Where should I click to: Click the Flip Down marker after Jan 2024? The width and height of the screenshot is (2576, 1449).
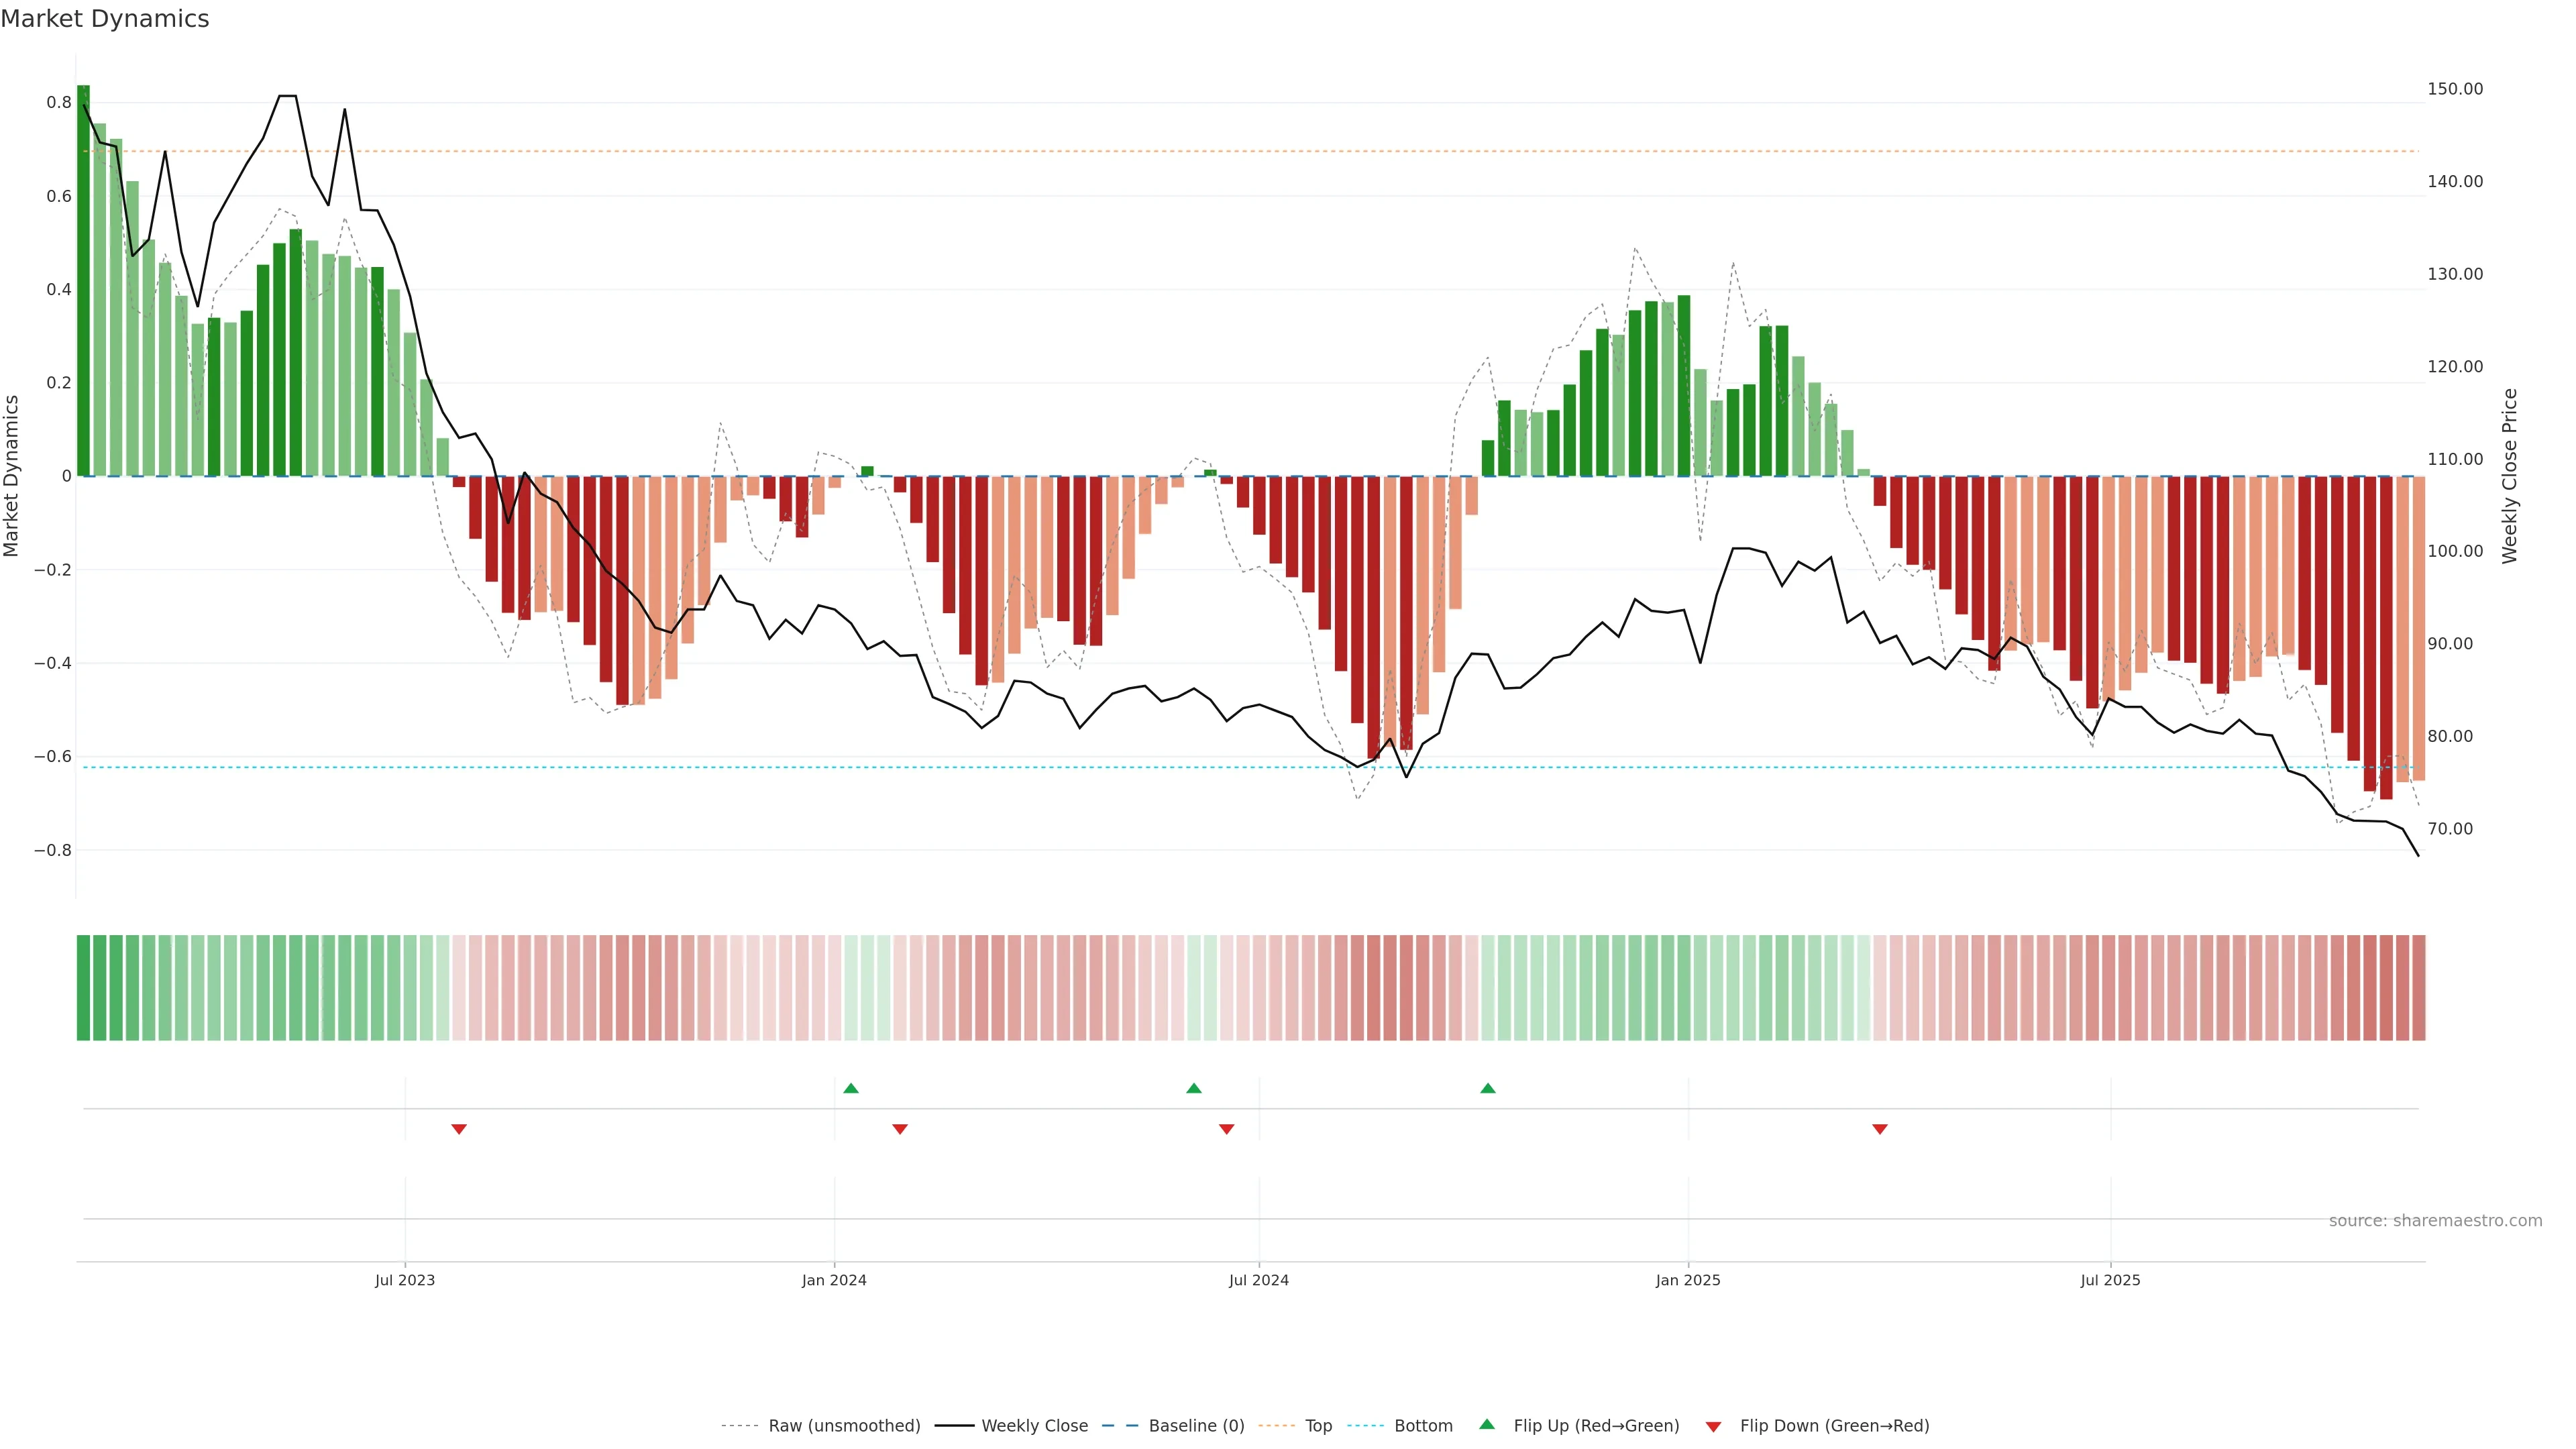click(900, 1129)
